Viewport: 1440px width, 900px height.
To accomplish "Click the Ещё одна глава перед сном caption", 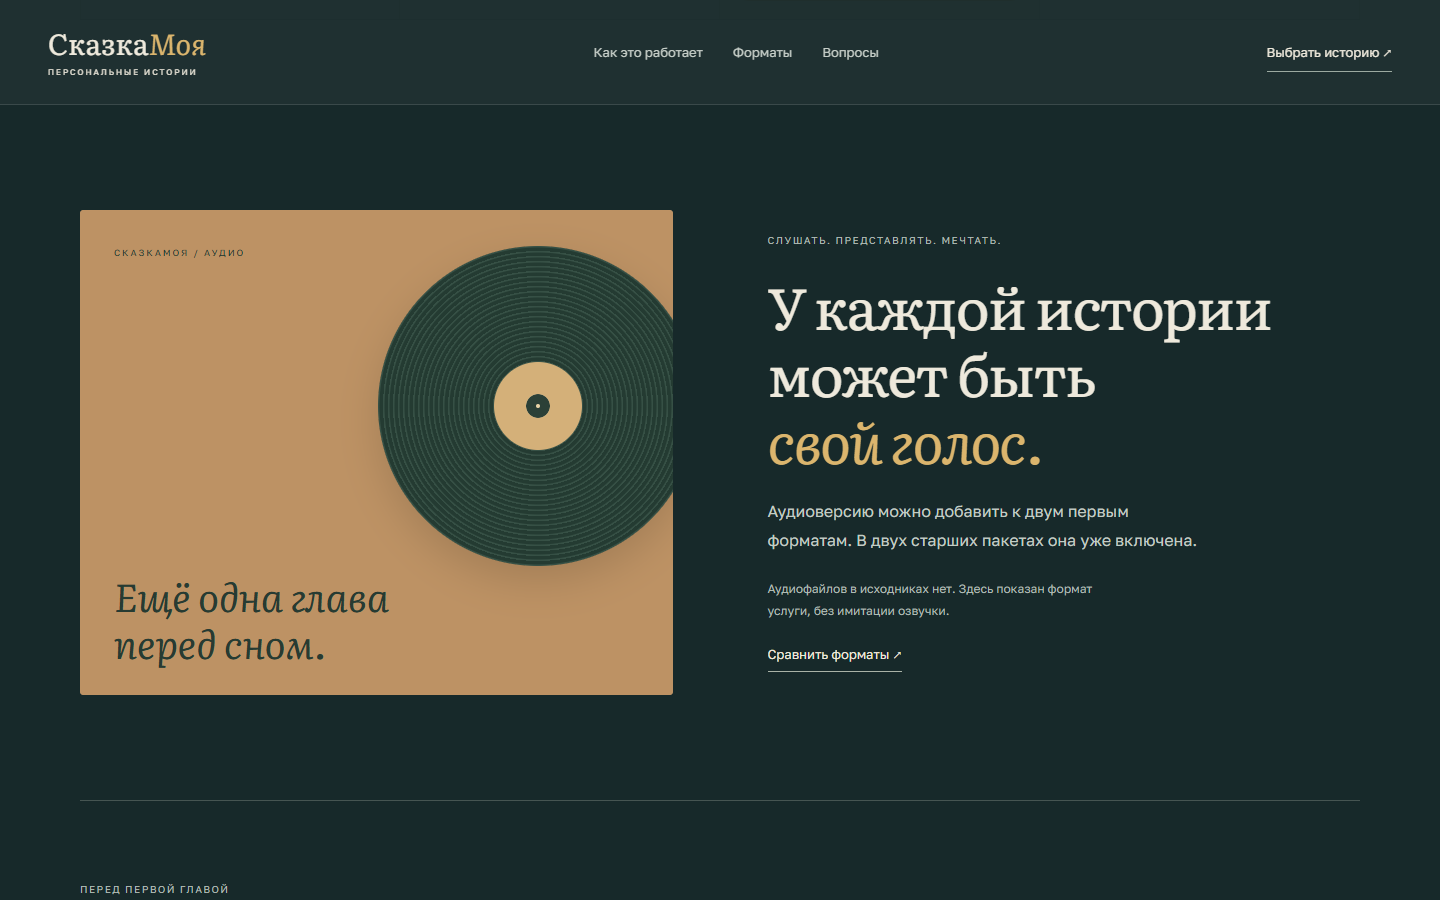I will (x=251, y=622).
